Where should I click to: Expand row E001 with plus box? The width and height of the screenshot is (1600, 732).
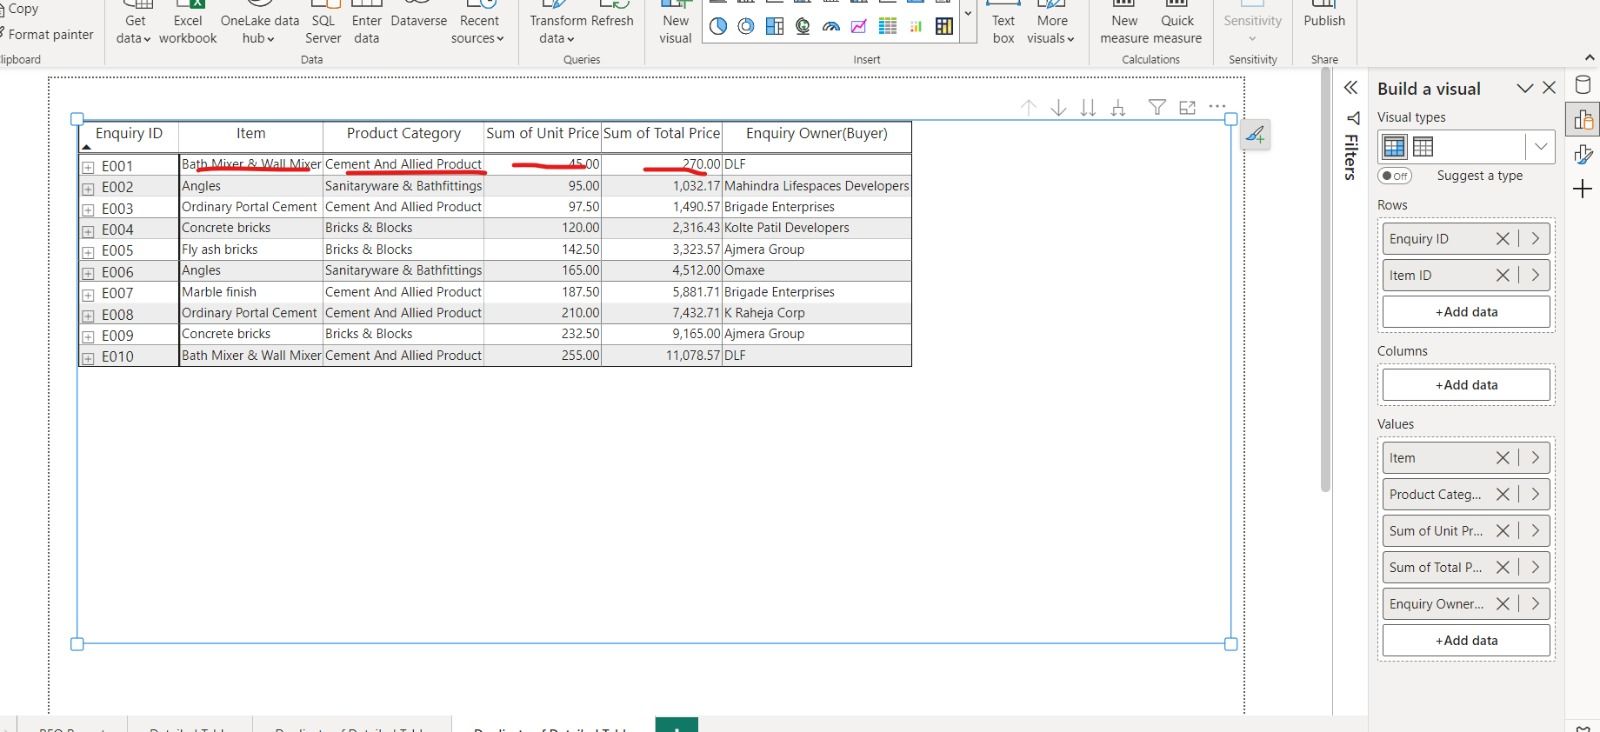[x=88, y=167]
